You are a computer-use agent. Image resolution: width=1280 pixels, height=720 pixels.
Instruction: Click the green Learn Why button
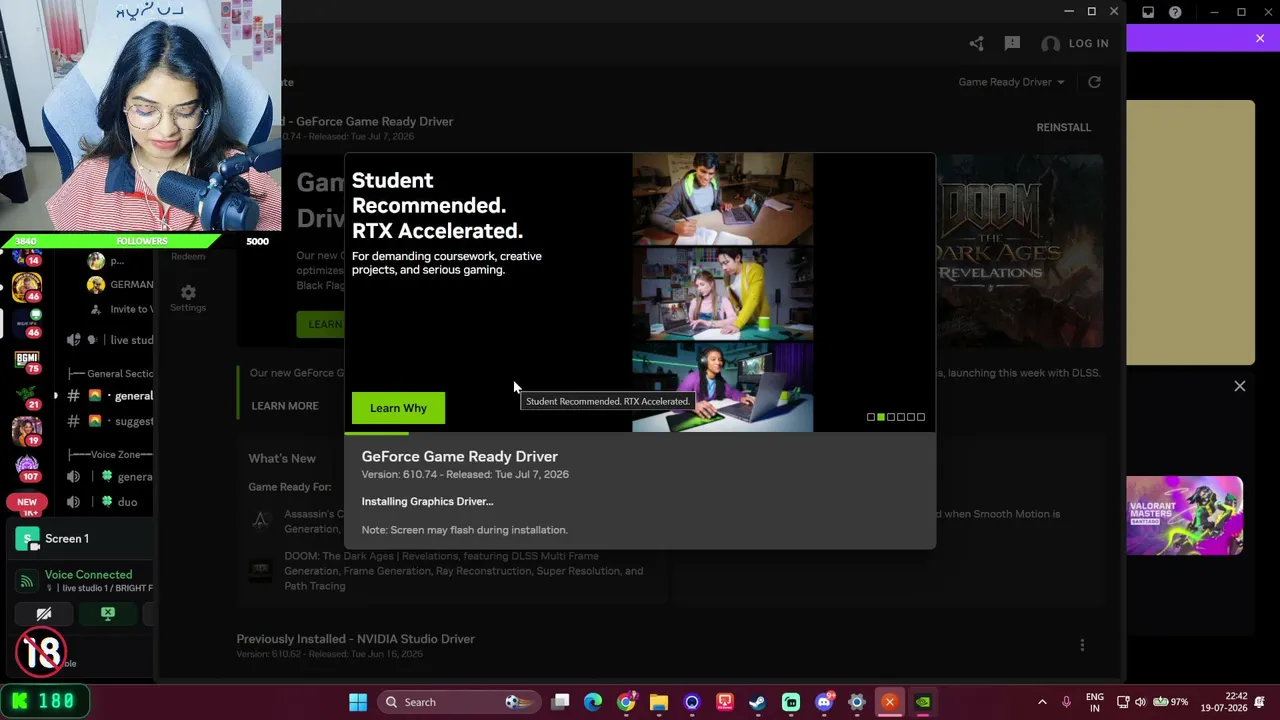tap(398, 408)
